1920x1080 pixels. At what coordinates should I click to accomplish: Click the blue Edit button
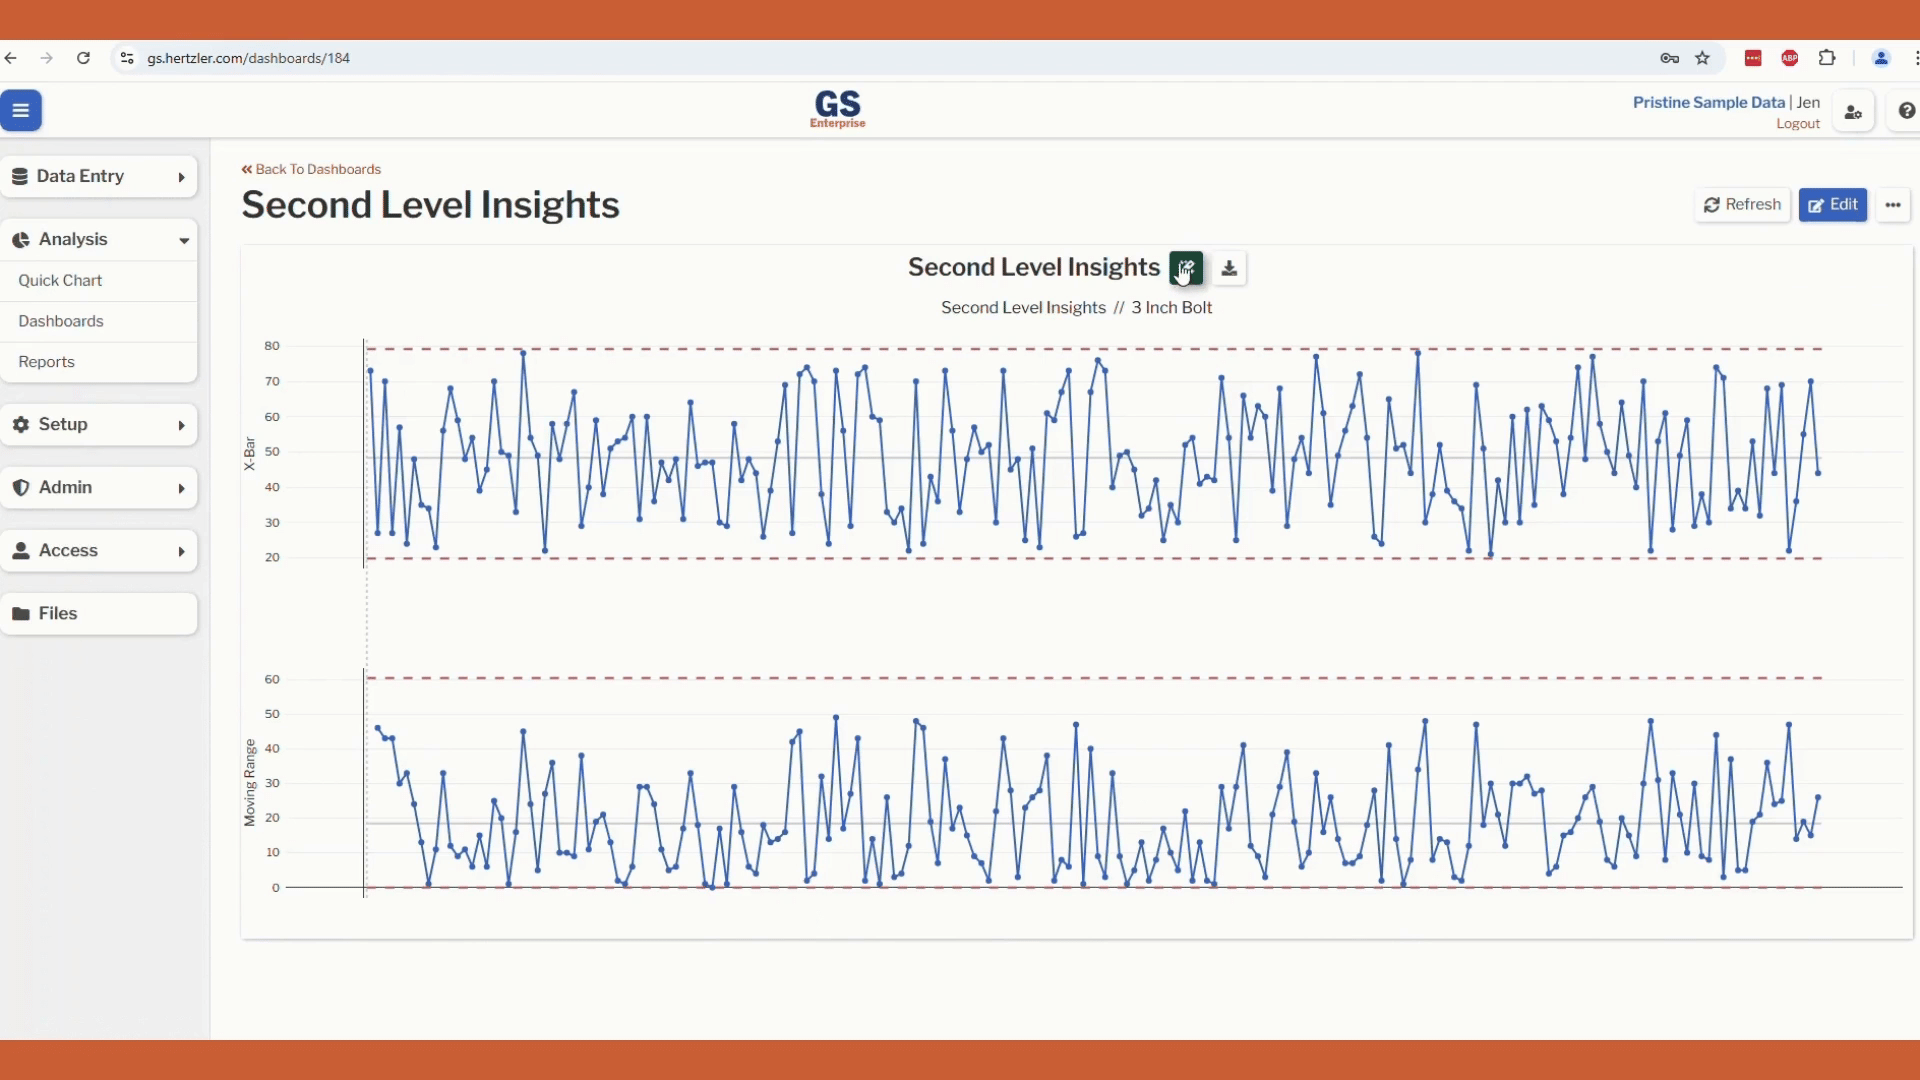coord(1832,205)
